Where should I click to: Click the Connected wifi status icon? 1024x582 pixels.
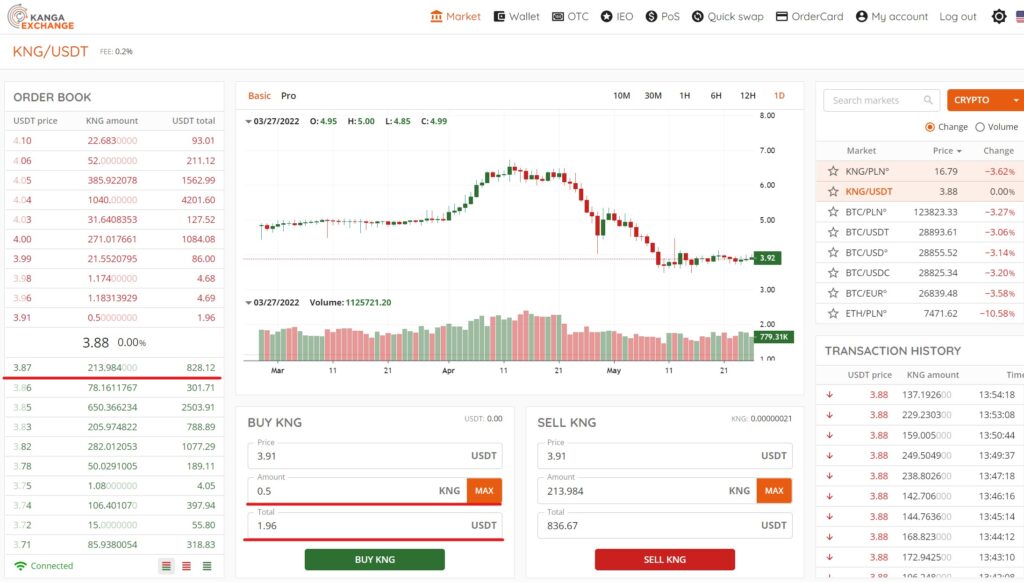20,566
